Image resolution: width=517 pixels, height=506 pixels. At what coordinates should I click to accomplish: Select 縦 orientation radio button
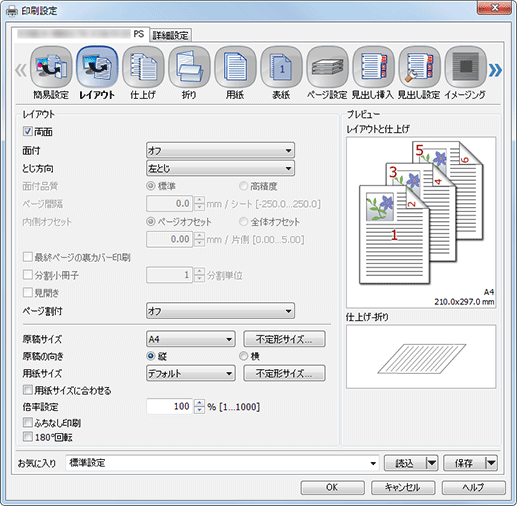tap(151, 356)
